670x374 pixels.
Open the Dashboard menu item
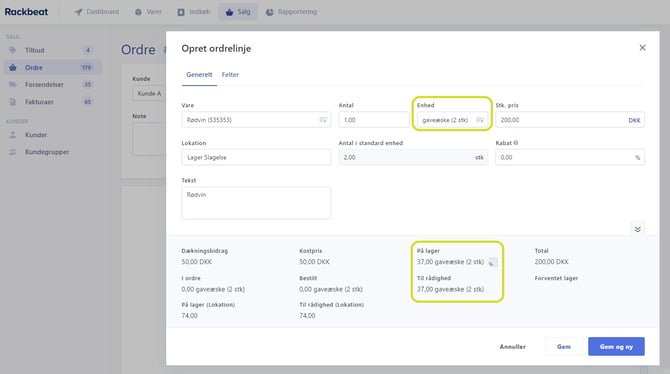[97, 12]
